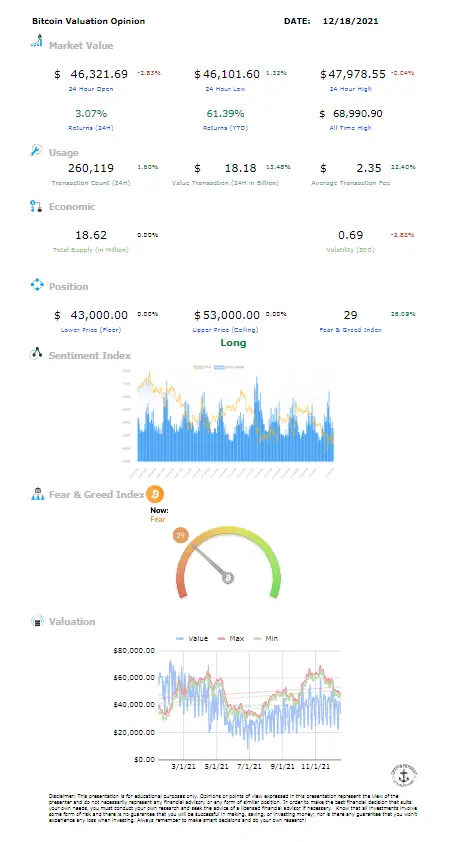Click the 3/1/21 date axis label
459x842 pixels.
click(x=184, y=767)
